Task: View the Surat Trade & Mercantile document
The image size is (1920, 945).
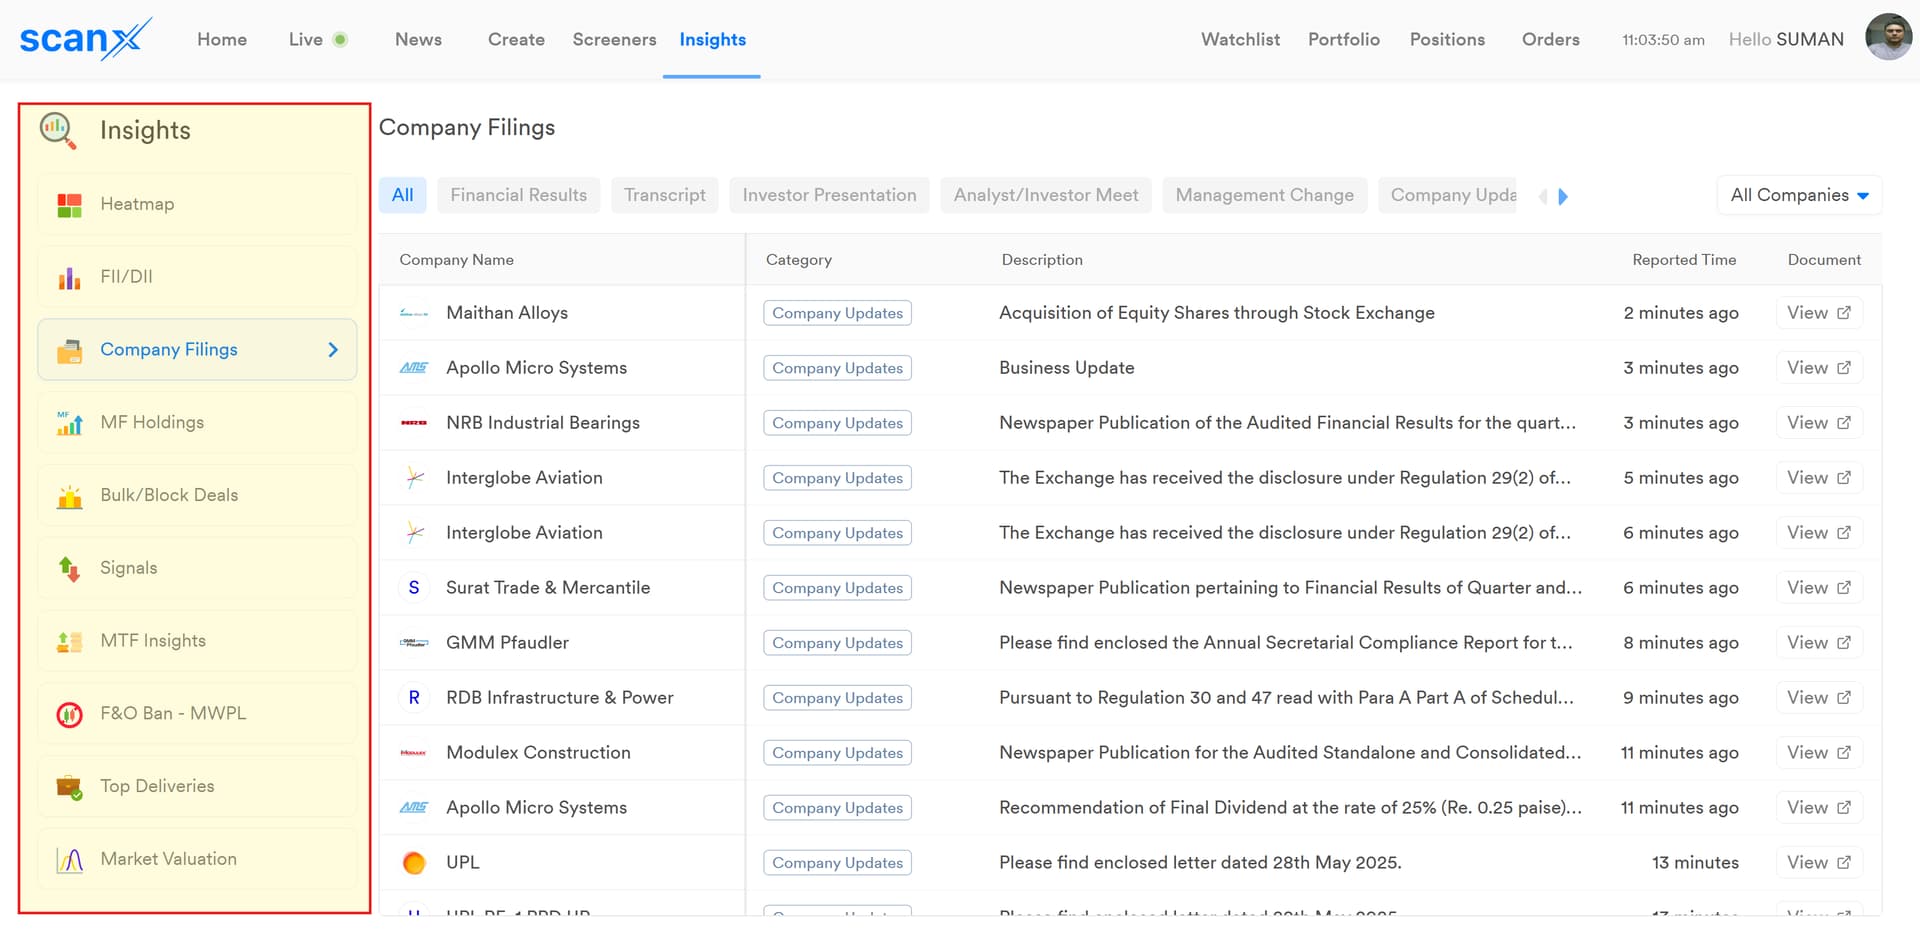Action: 1819,588
